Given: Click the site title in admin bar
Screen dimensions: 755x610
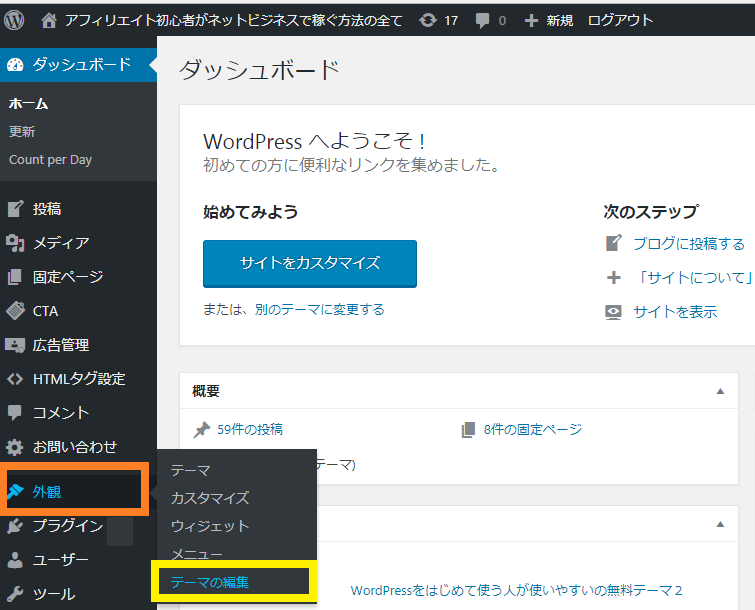Looking at the screenshot, I should pos(234,20).
